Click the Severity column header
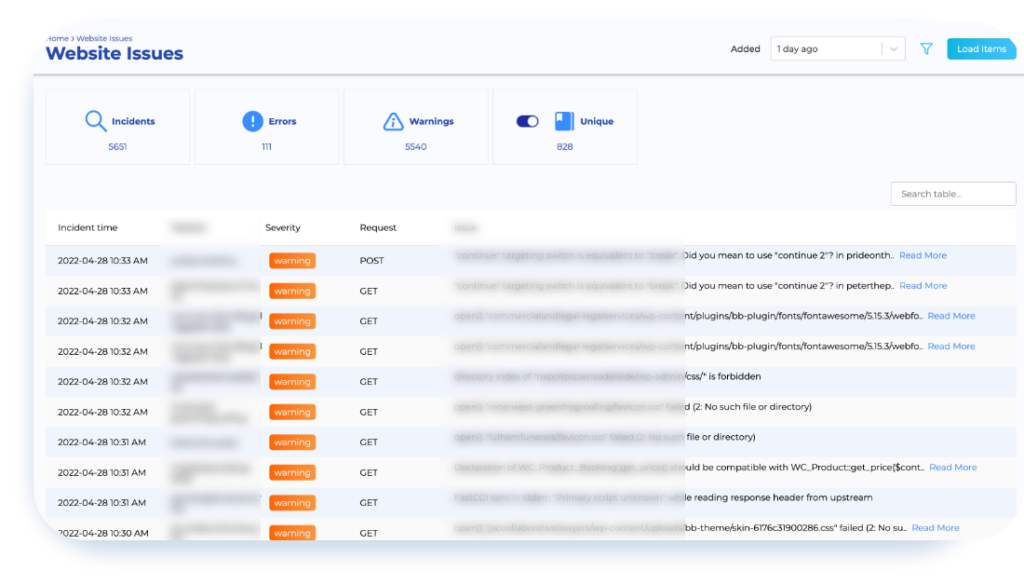The image size is (1024, 585). [x=283, y=227]
